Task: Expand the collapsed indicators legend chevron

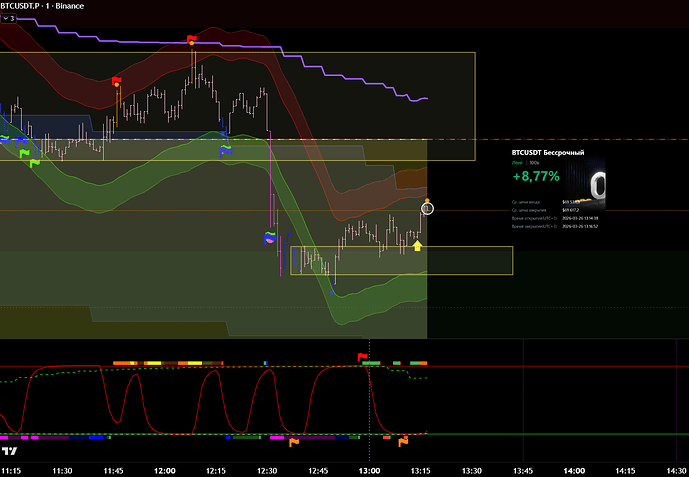Action: [10, 19]
